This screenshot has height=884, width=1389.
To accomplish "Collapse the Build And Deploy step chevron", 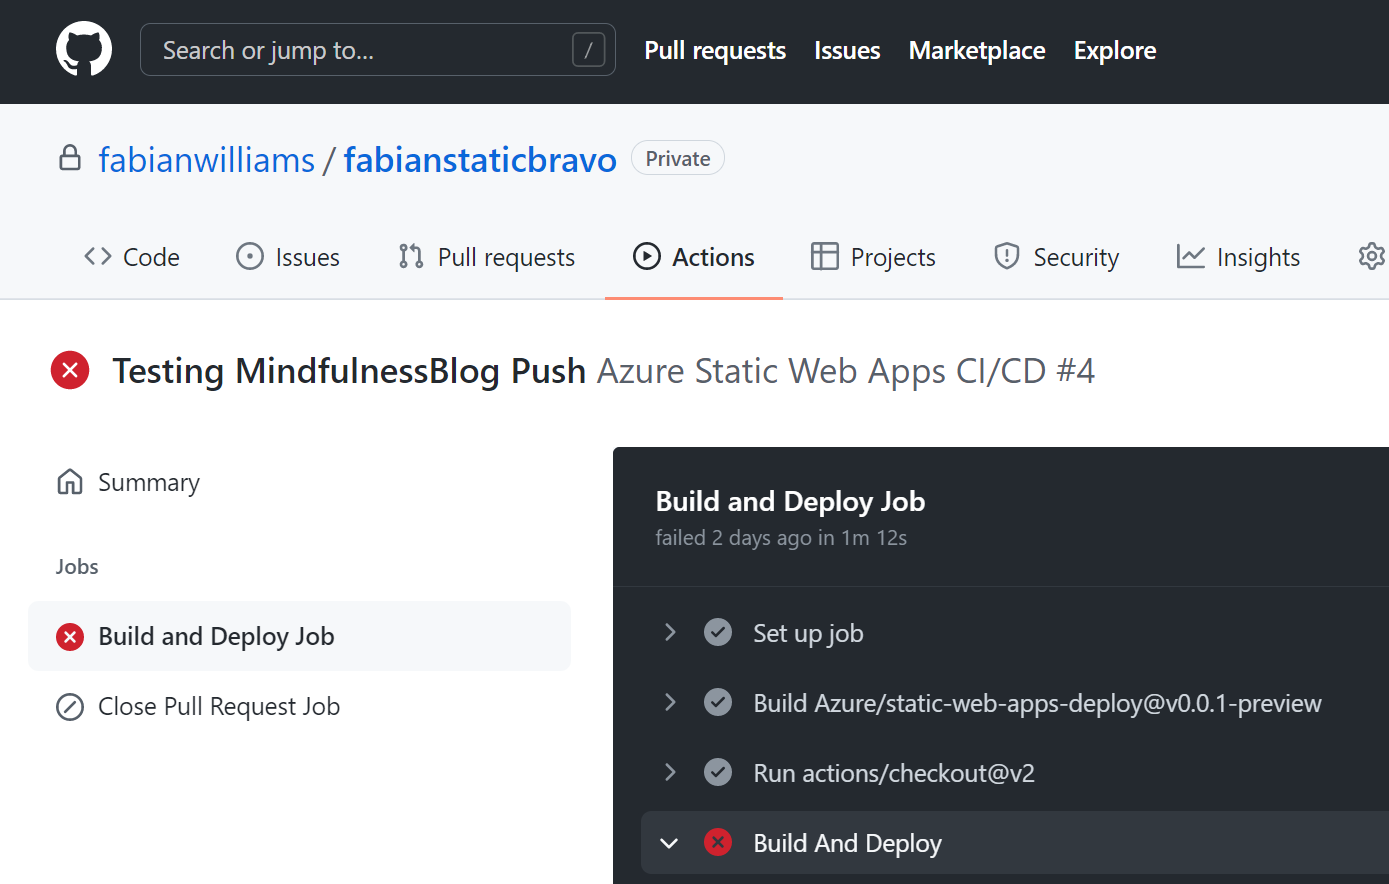I will [670, 843].
